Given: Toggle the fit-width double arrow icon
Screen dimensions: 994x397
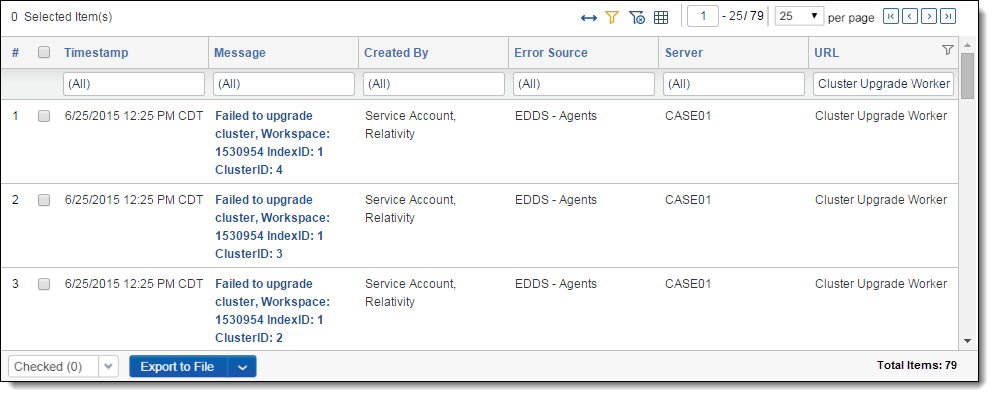Looking at the screenshot, I should click(x=589, y=18).
